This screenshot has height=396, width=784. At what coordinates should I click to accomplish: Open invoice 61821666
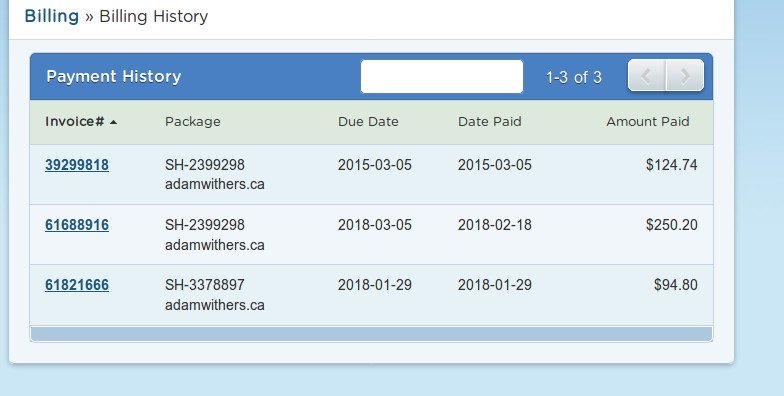[x=77, y=285]
